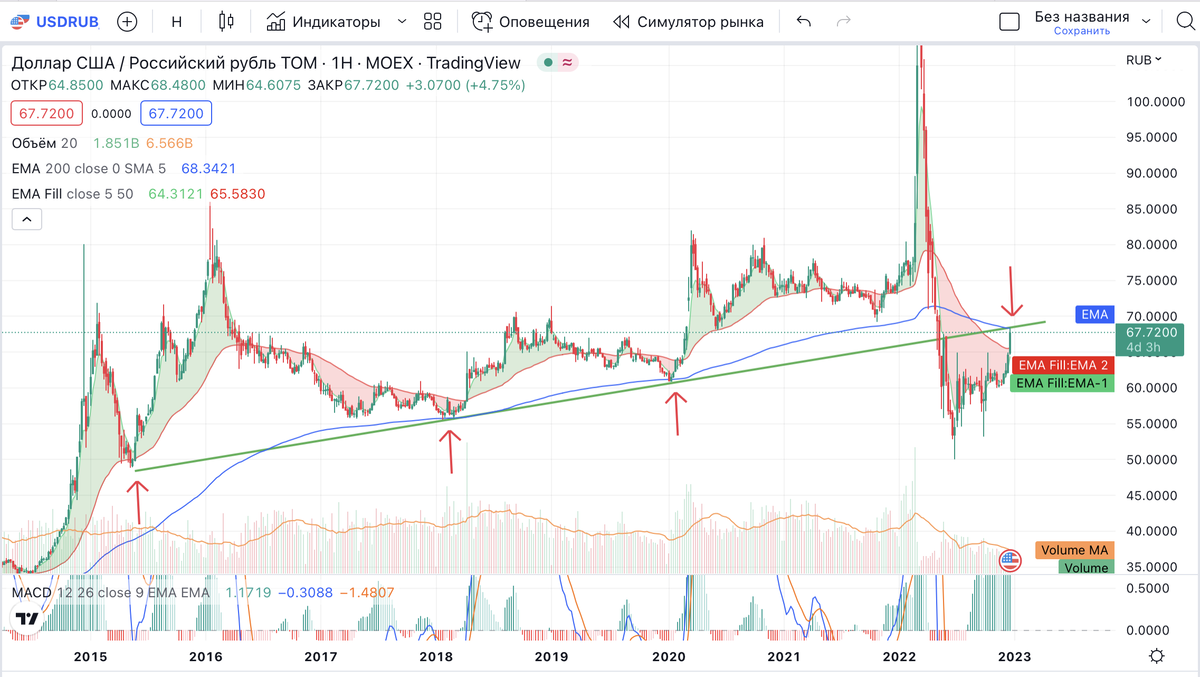Click the red 65.5830 EMA Fill value
This screenshot has height=677, width=1200.
click(x=237, y=193)
